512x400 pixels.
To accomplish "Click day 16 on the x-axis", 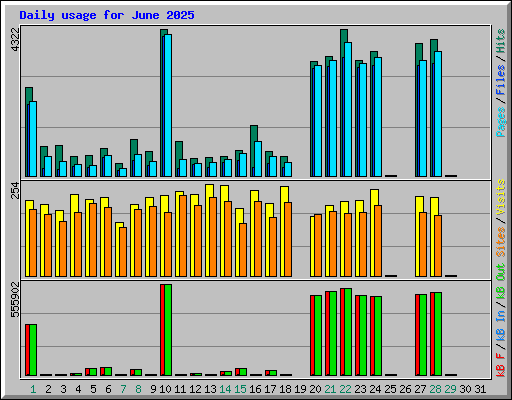I will click(x=255, y=389).
